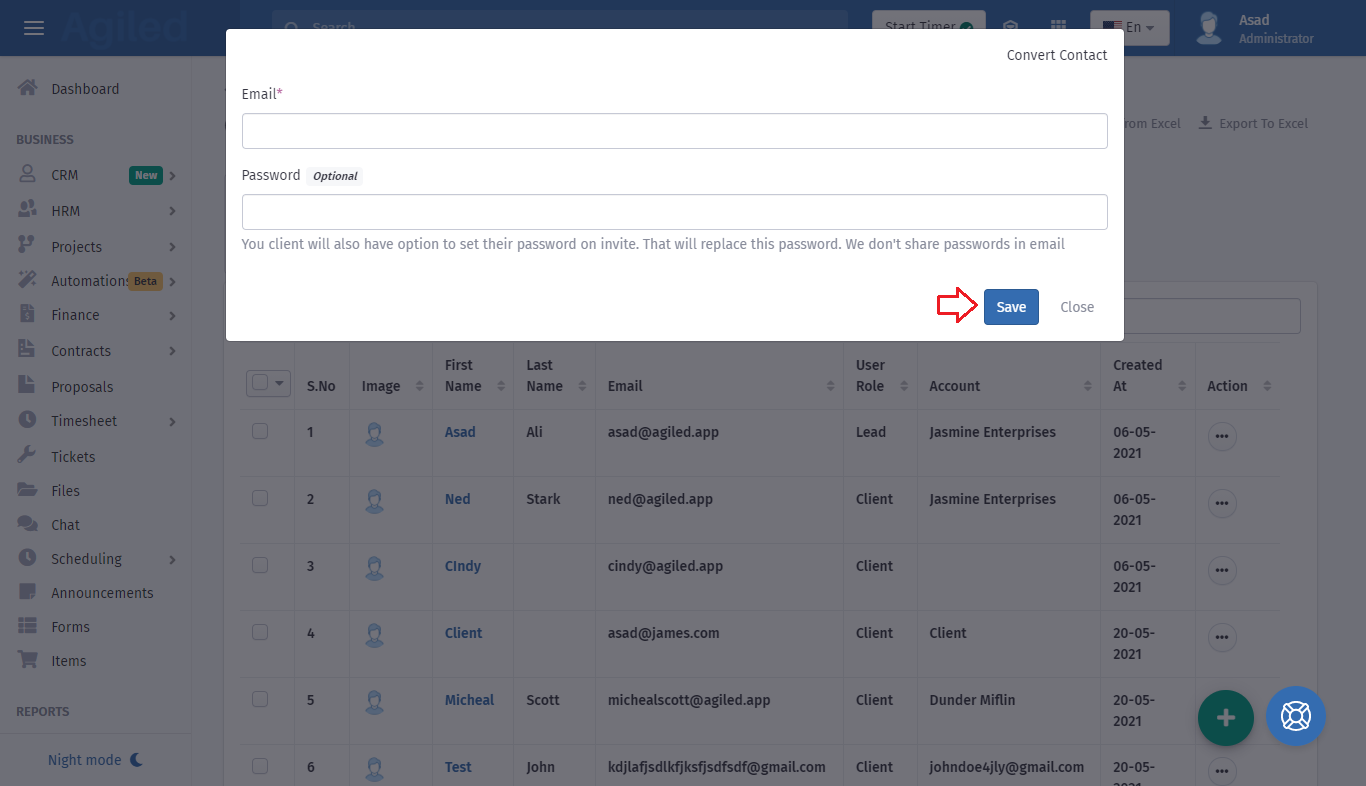
Task: Click the Email input field
Action: coord(674,131)
